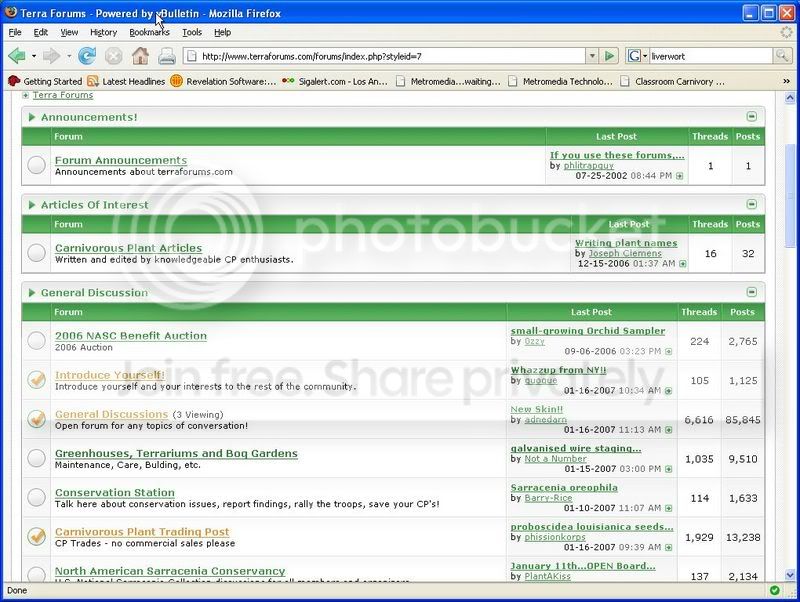
Task: Open the Metromedia Technolo... bookmark
Action: 561,81
